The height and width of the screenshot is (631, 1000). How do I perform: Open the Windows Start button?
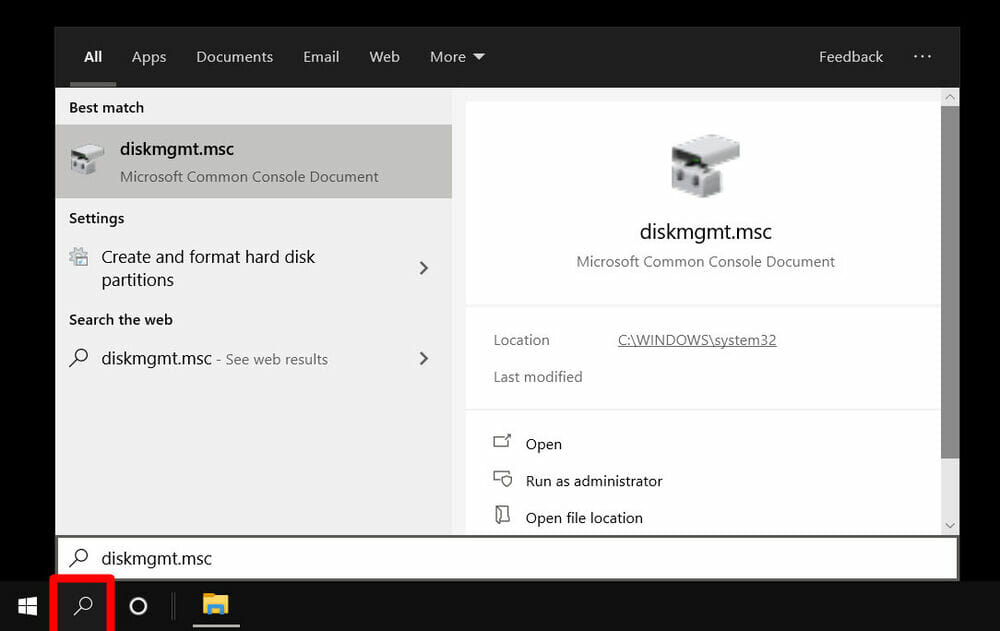pyautogui.click(x=26, y=605)
